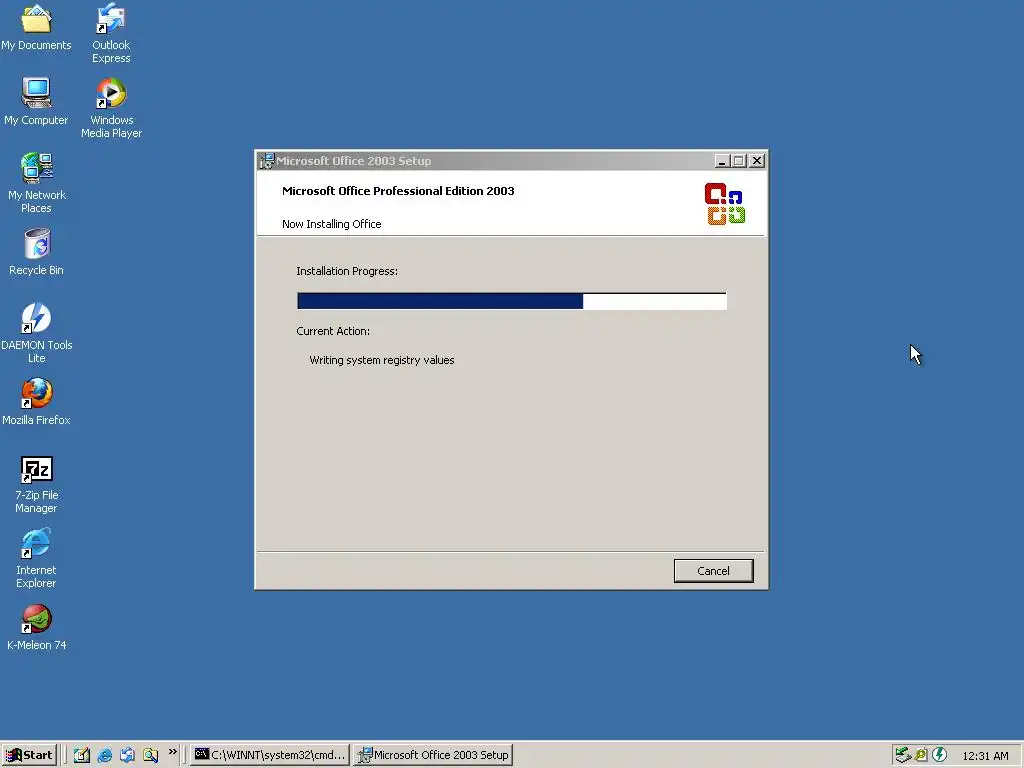Close the Office 2003 Setup window

(757, 161)
